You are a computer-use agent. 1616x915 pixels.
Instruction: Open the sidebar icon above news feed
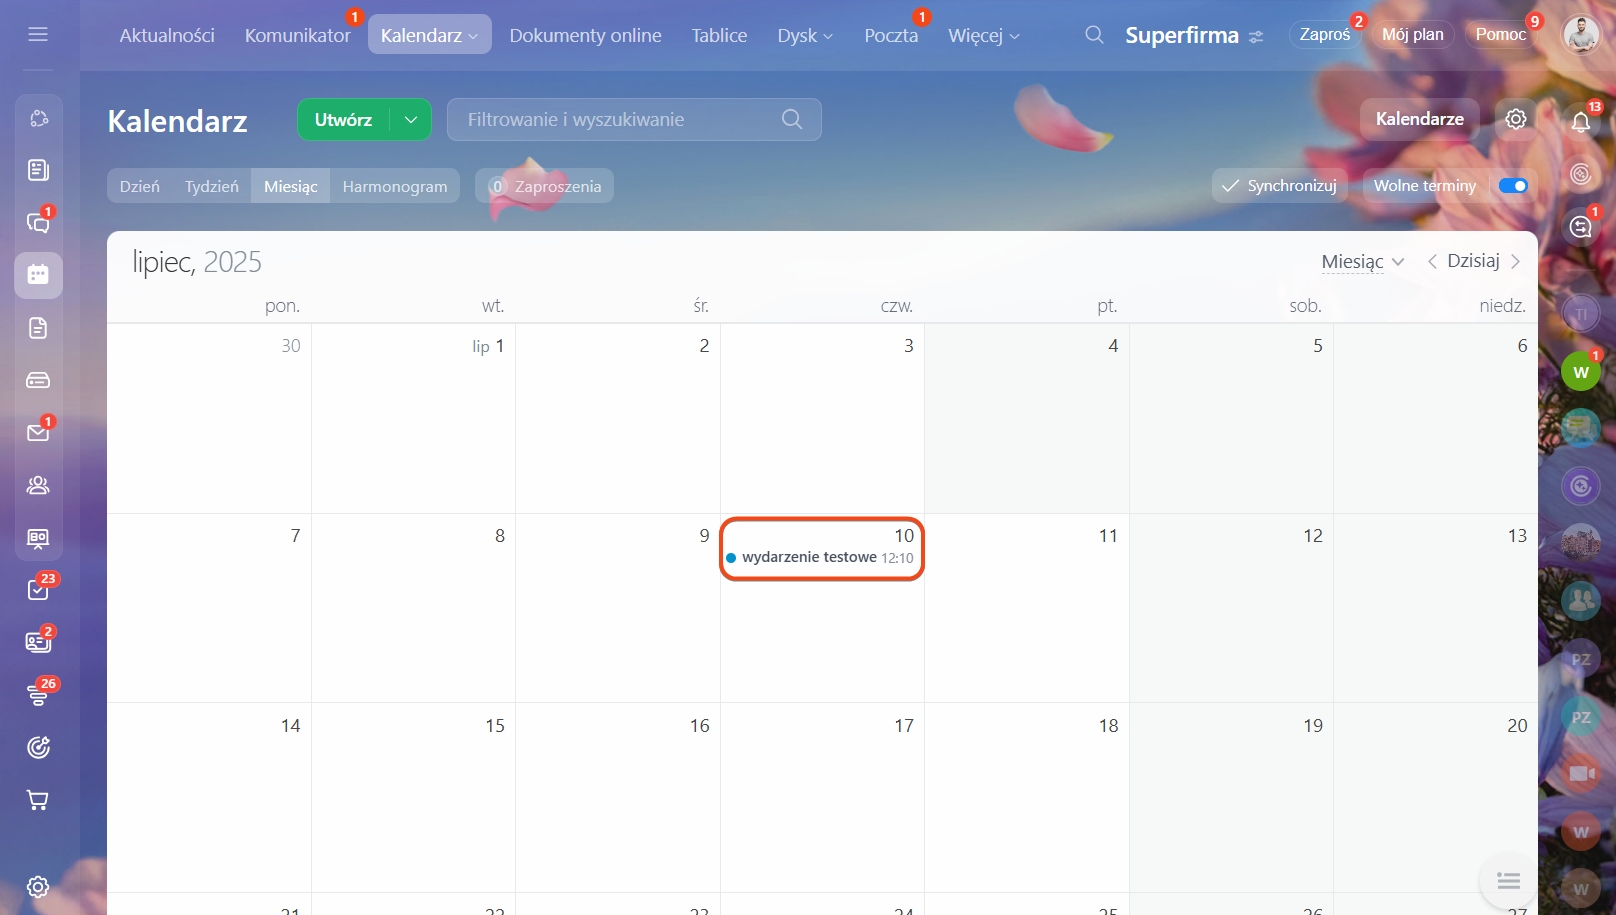click(x=38, y=118)
